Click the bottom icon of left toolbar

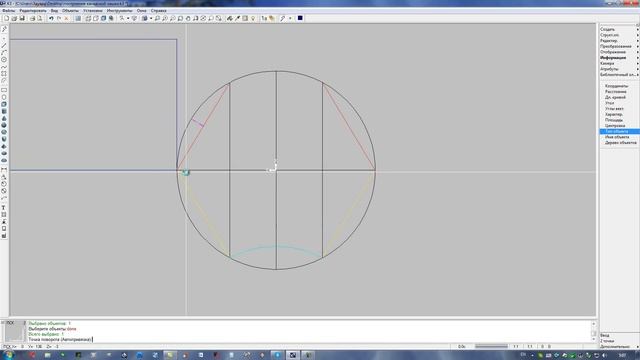(4, 236)
